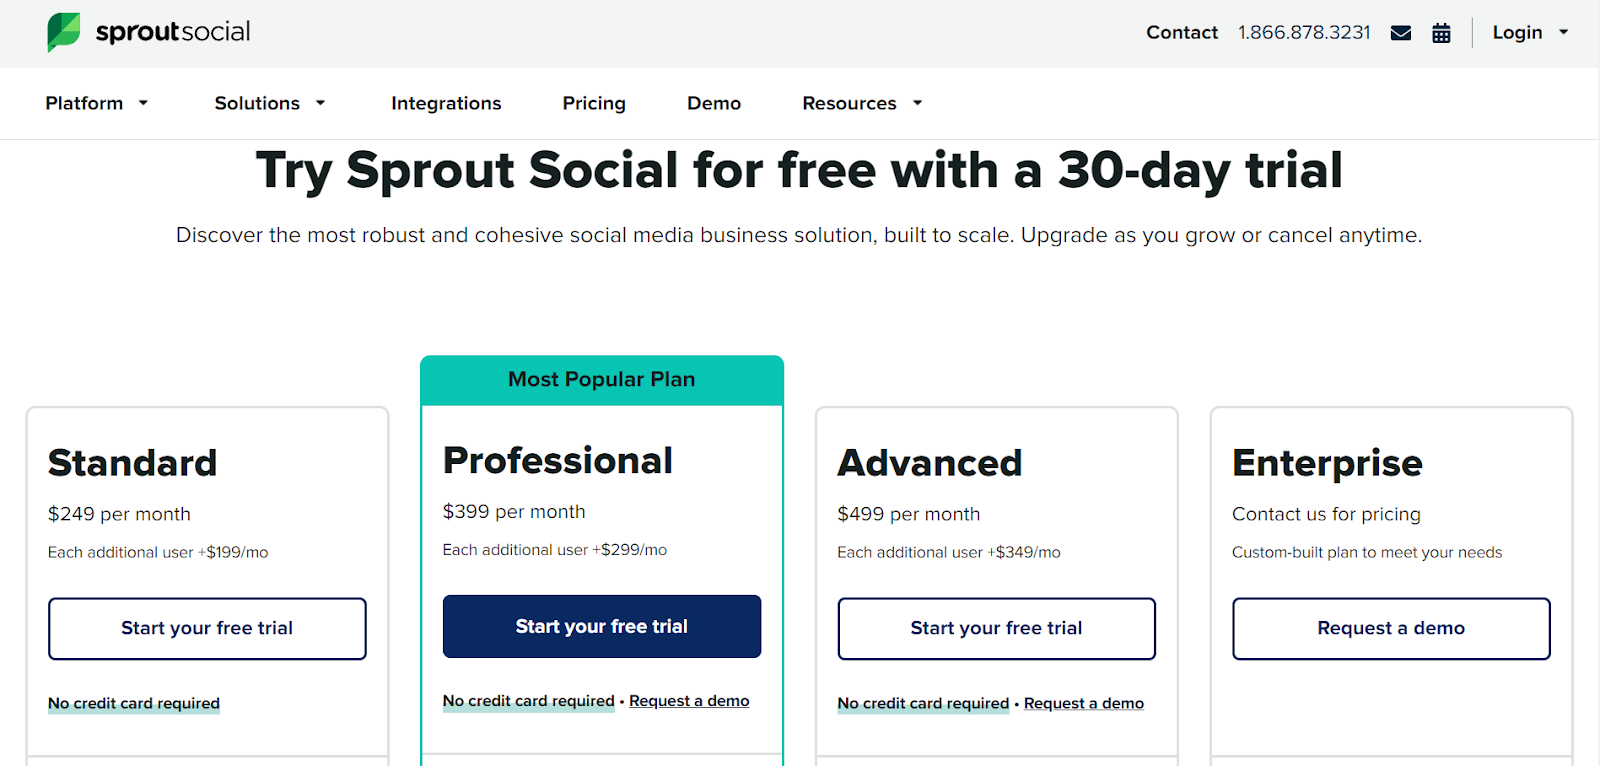
Task: Click Request a demo button for Enterprise
Action: click(x=1391, y=628)
